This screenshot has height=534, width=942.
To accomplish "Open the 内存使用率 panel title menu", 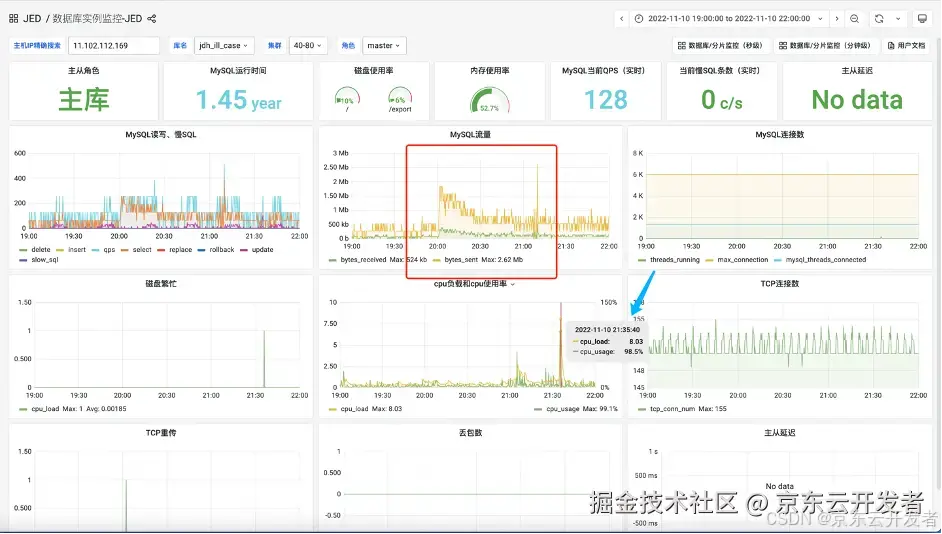I will point(490,70).
